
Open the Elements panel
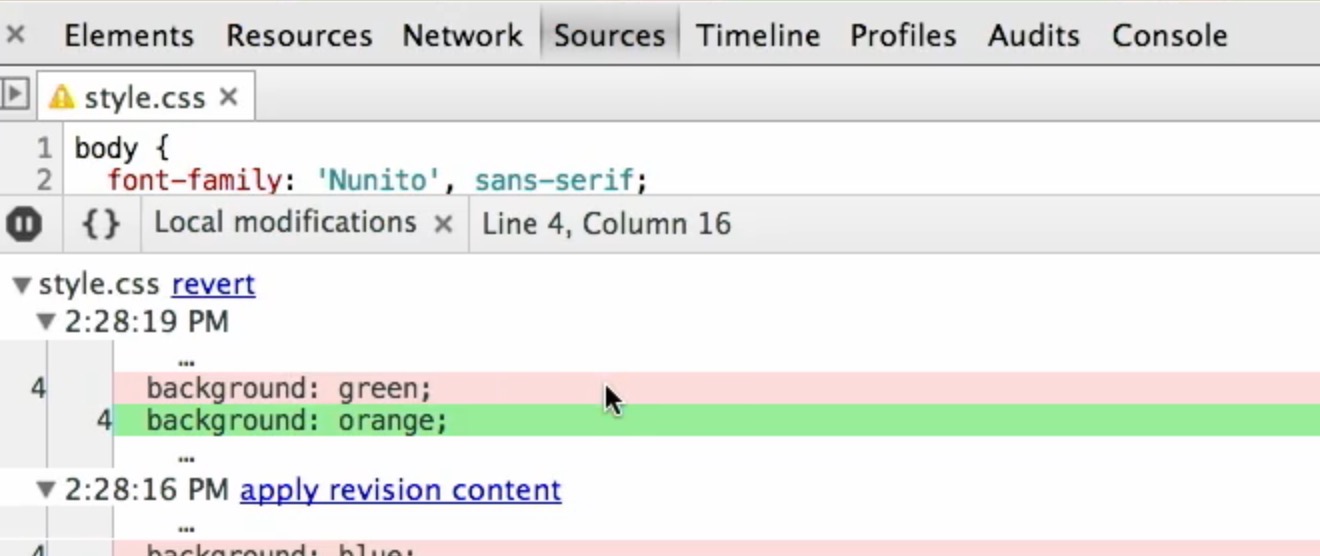128,36
